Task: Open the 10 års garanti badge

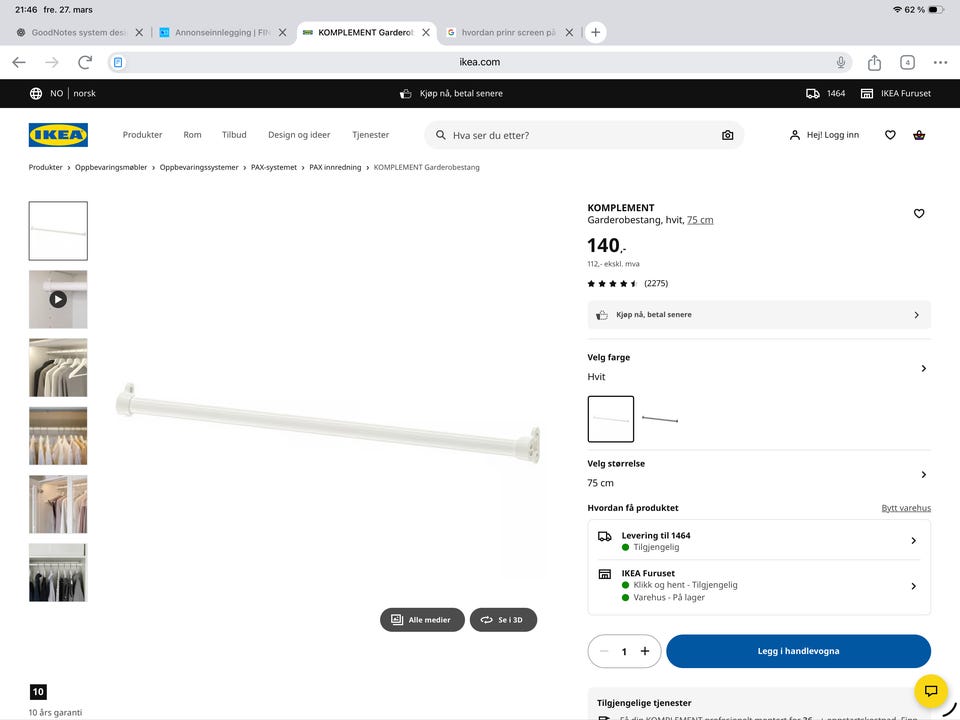Action: coord(39,692)
